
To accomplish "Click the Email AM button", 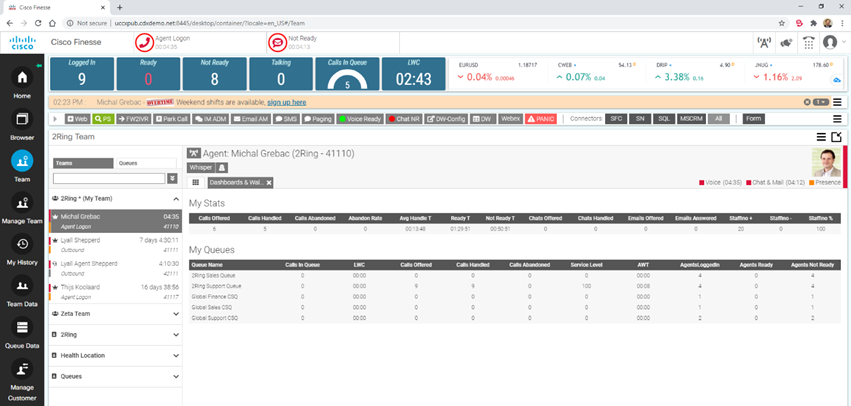I will click(x=251, y=119).
